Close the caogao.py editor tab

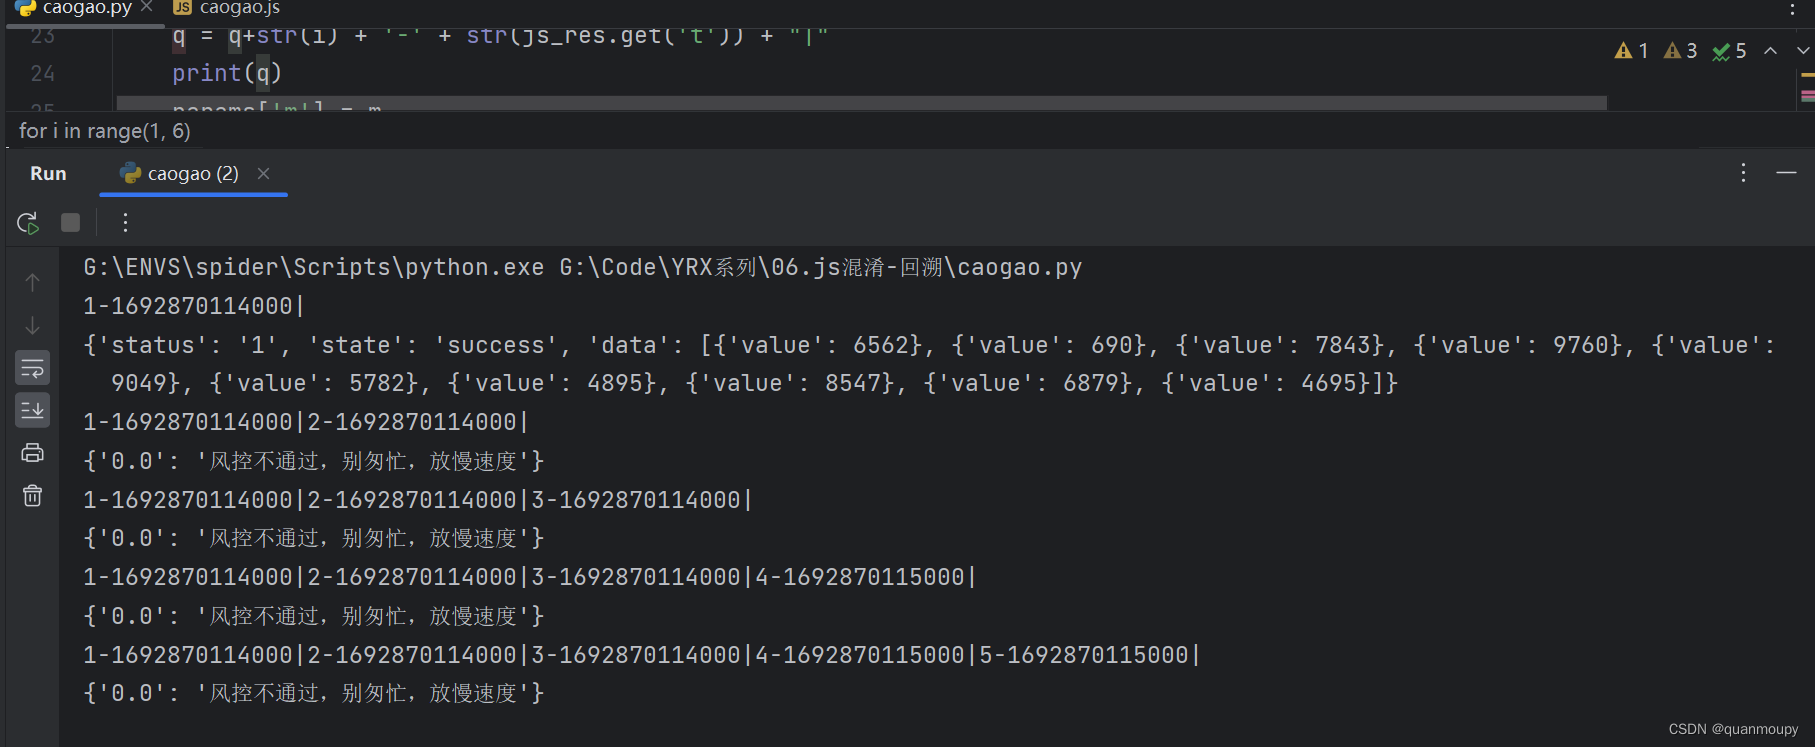tap(147, 7)
